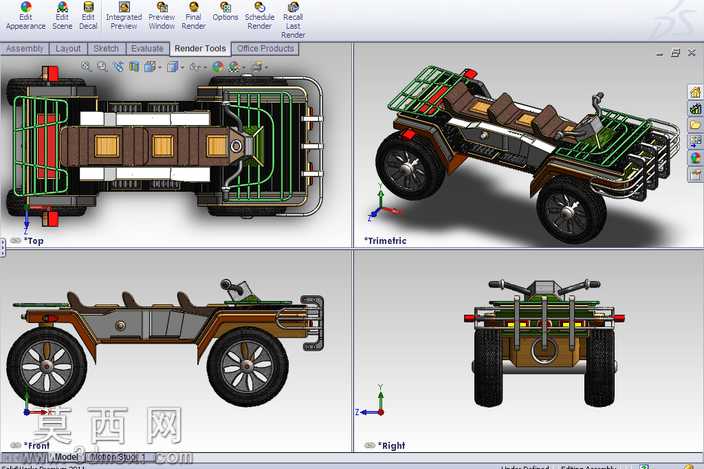Start the Integrated Preview render
The image size is (704, 469).
click(124, 16)
